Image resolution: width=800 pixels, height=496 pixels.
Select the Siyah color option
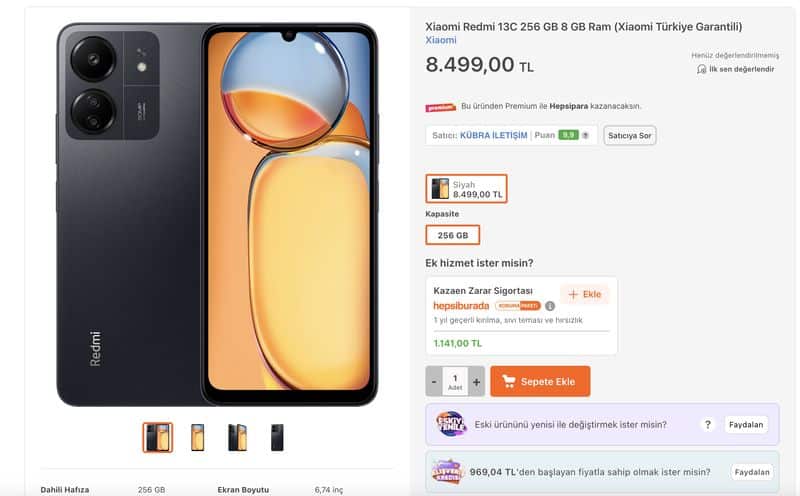[x=466, y=189]
